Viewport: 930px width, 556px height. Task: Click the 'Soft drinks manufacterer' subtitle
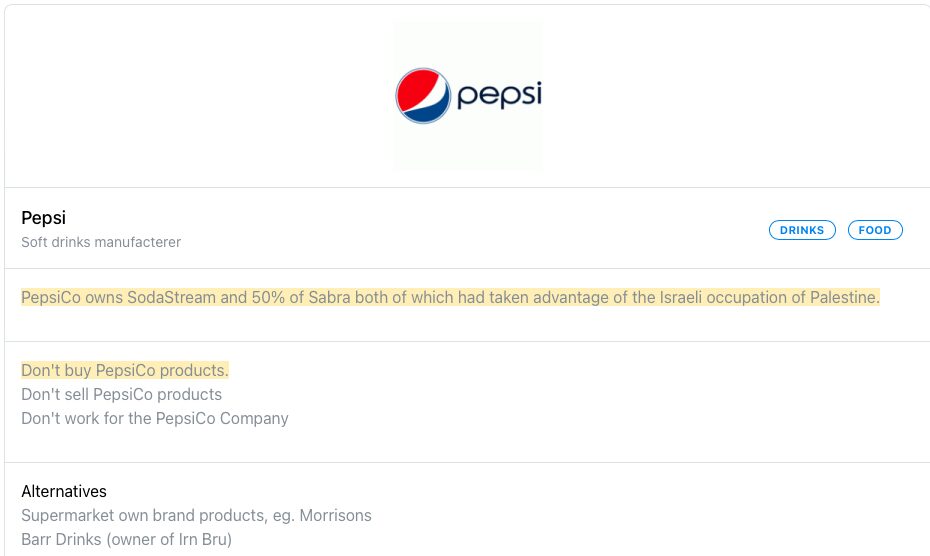tap(101, 242)
